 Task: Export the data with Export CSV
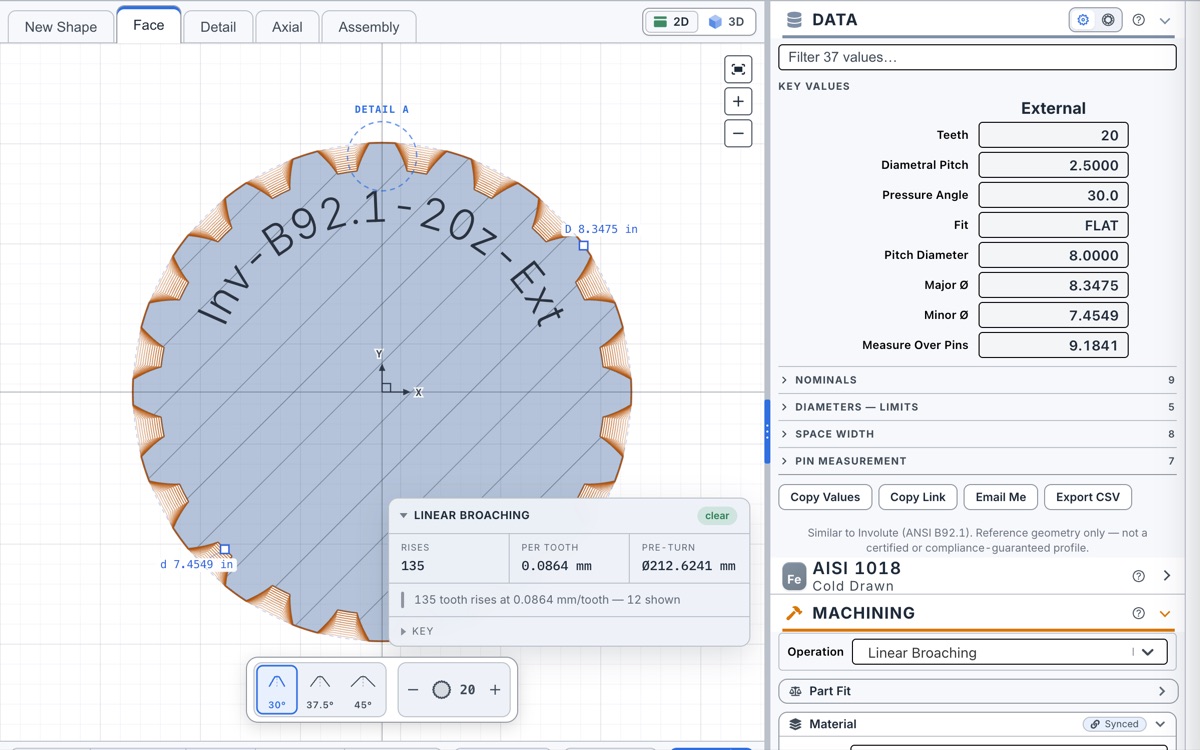click(1088, 497)
